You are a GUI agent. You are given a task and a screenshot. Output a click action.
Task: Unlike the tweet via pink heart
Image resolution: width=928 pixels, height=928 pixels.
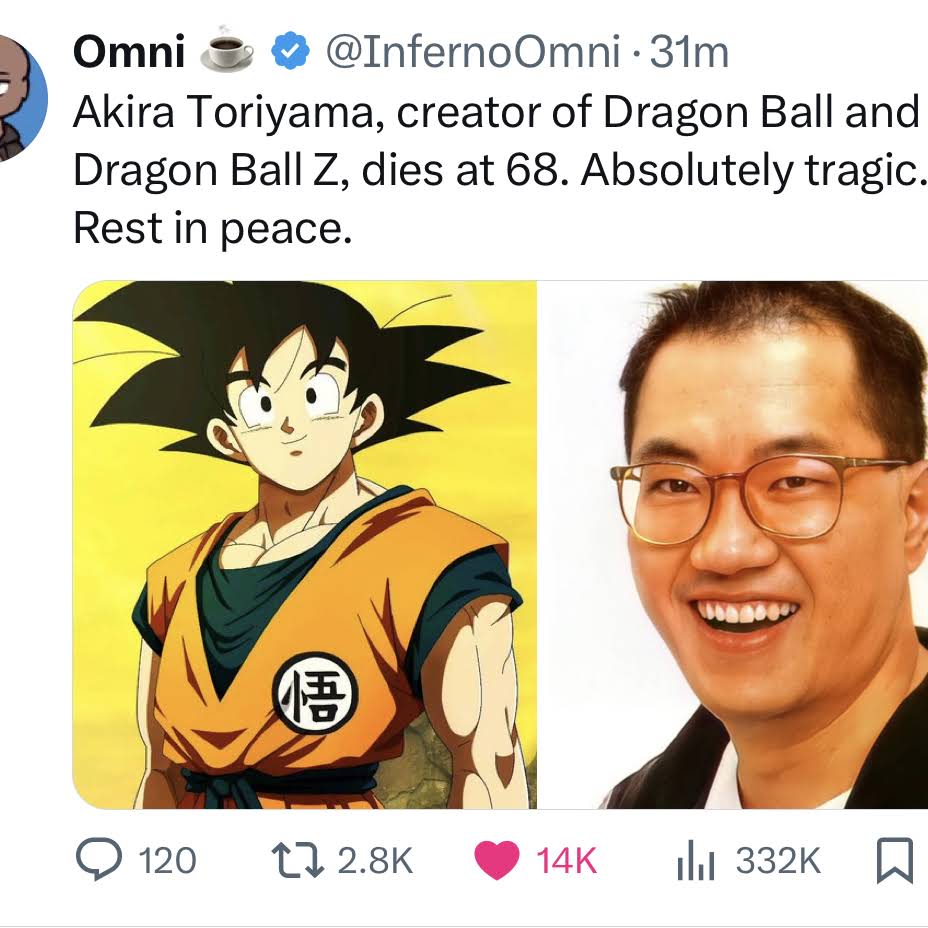pos(497,861)
